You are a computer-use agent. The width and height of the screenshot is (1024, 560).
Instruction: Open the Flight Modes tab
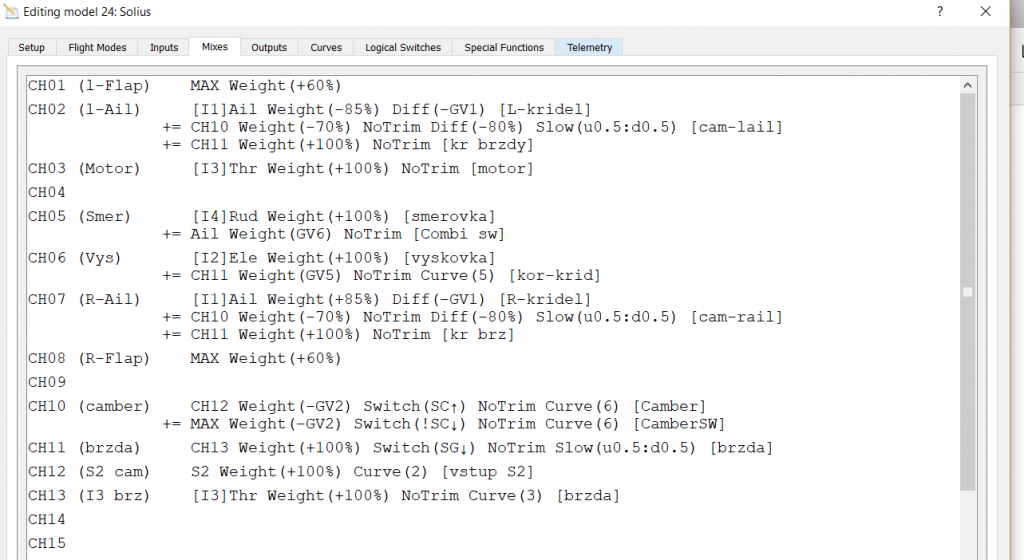click(x=97, y=47)
